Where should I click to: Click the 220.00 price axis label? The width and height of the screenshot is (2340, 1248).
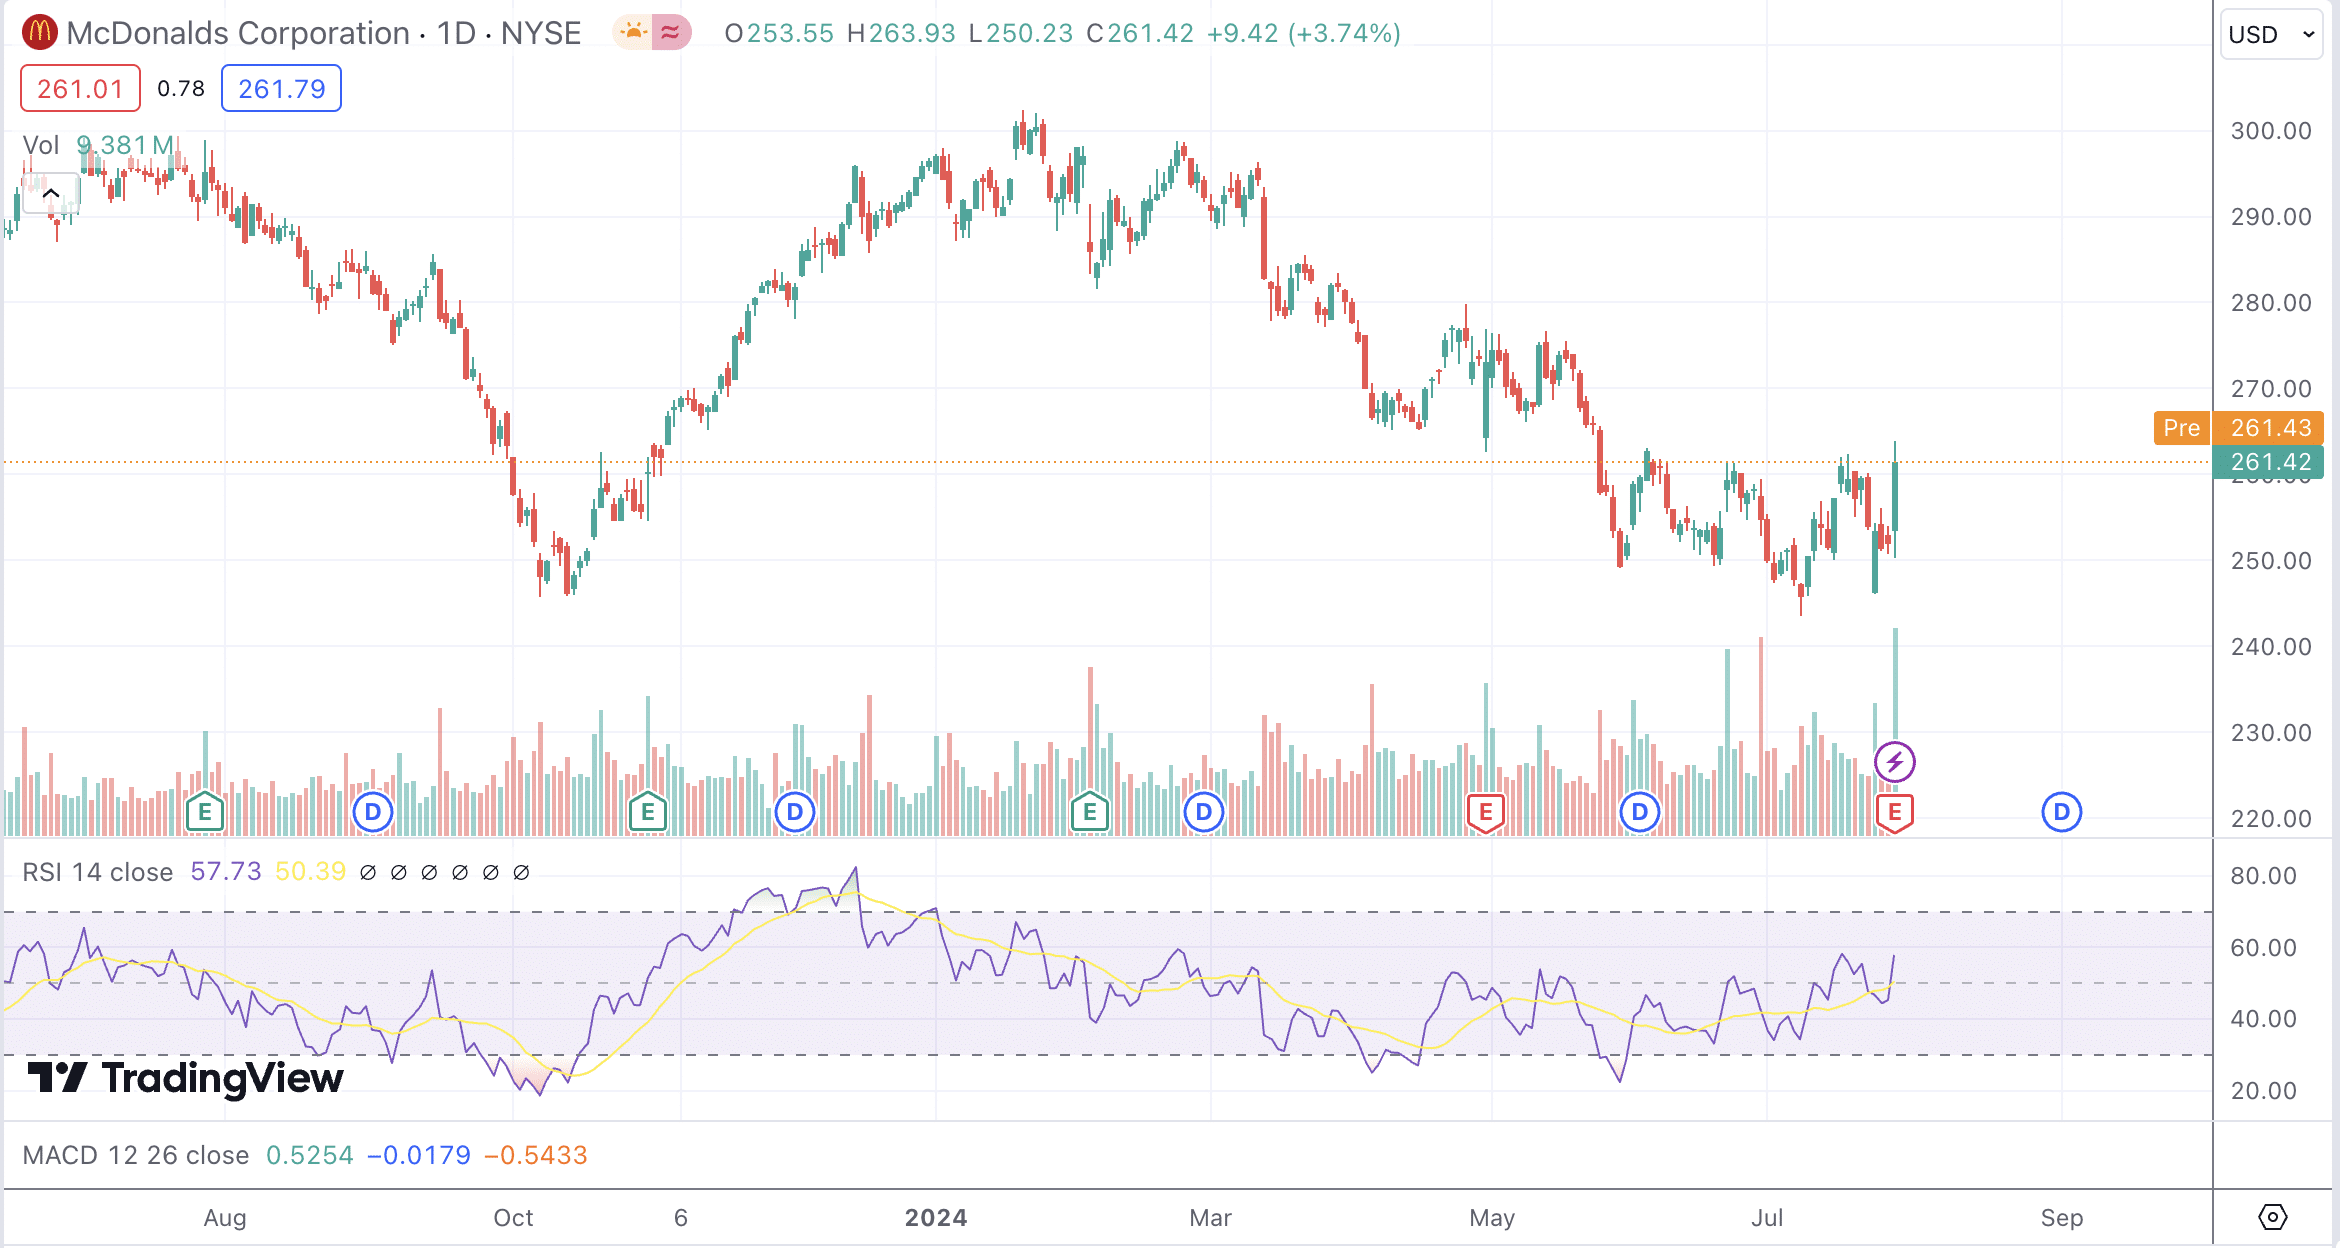(x=2271, y=819)
